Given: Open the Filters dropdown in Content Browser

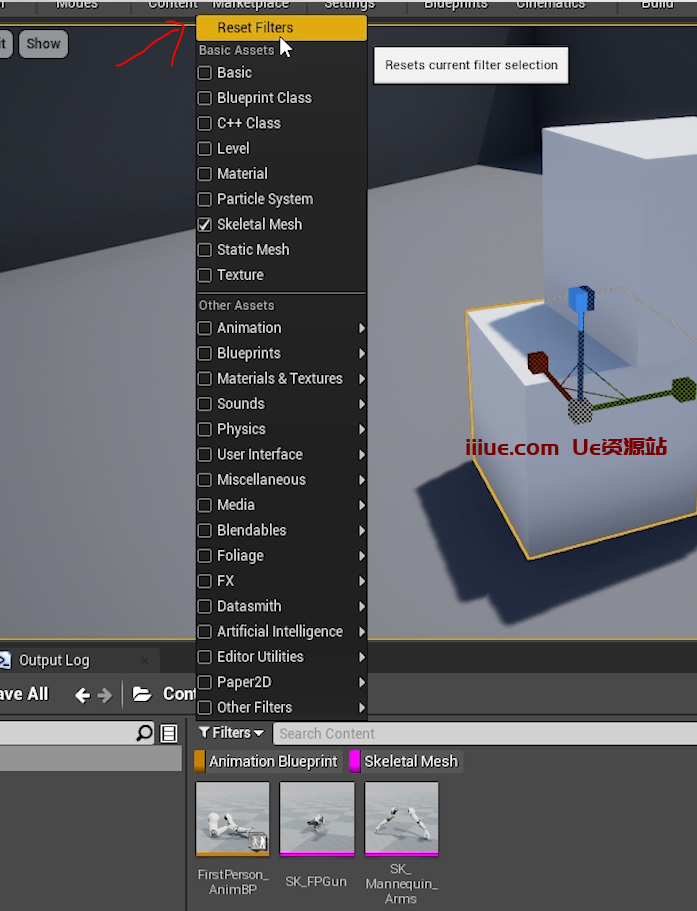Looking at the screenshot, I should click(x=231, y=733).
